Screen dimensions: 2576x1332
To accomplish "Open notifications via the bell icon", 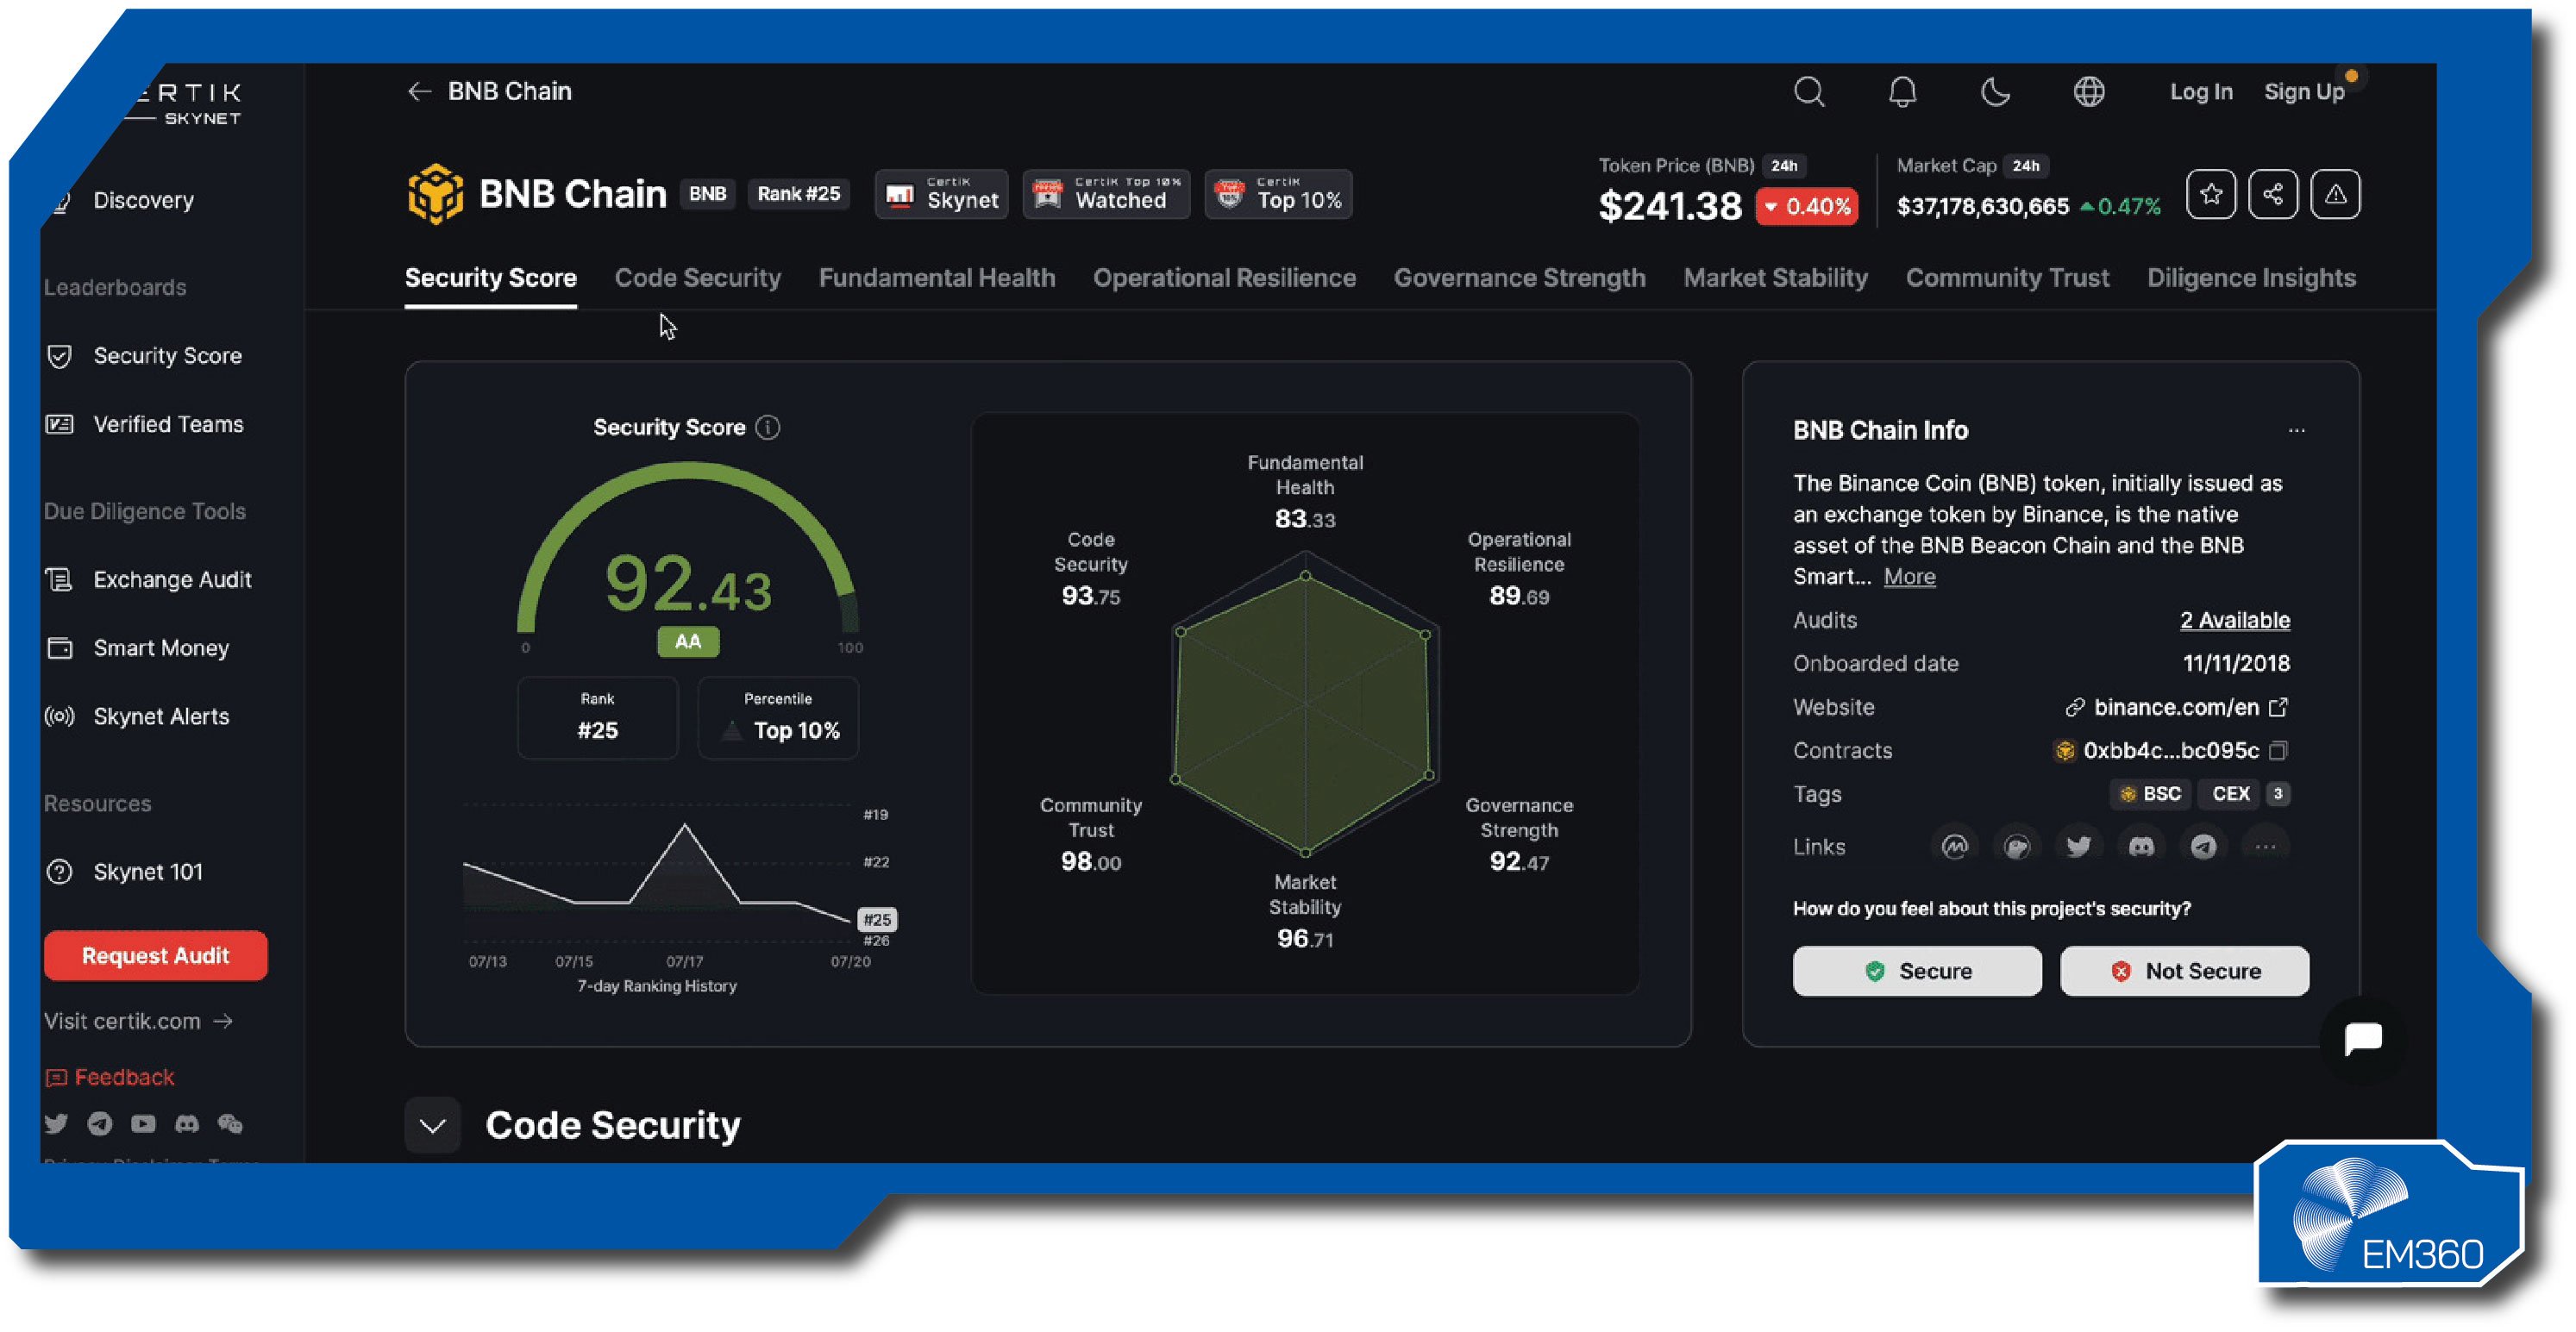I will point(1903,92).
